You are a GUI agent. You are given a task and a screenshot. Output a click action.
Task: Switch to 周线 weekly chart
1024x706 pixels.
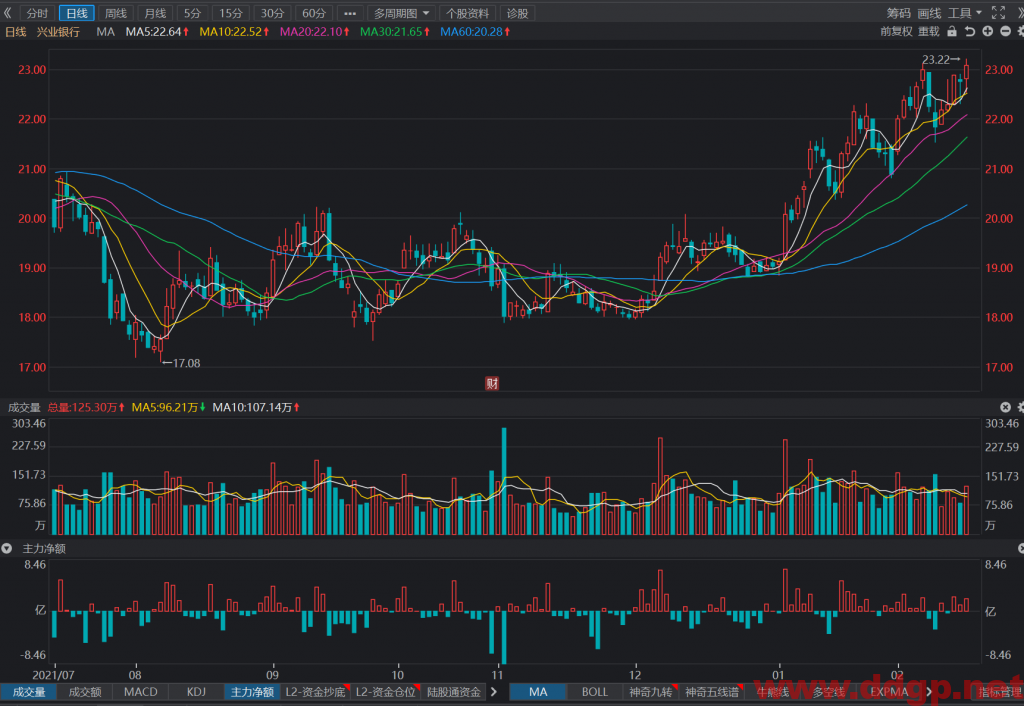click(116, 13)
